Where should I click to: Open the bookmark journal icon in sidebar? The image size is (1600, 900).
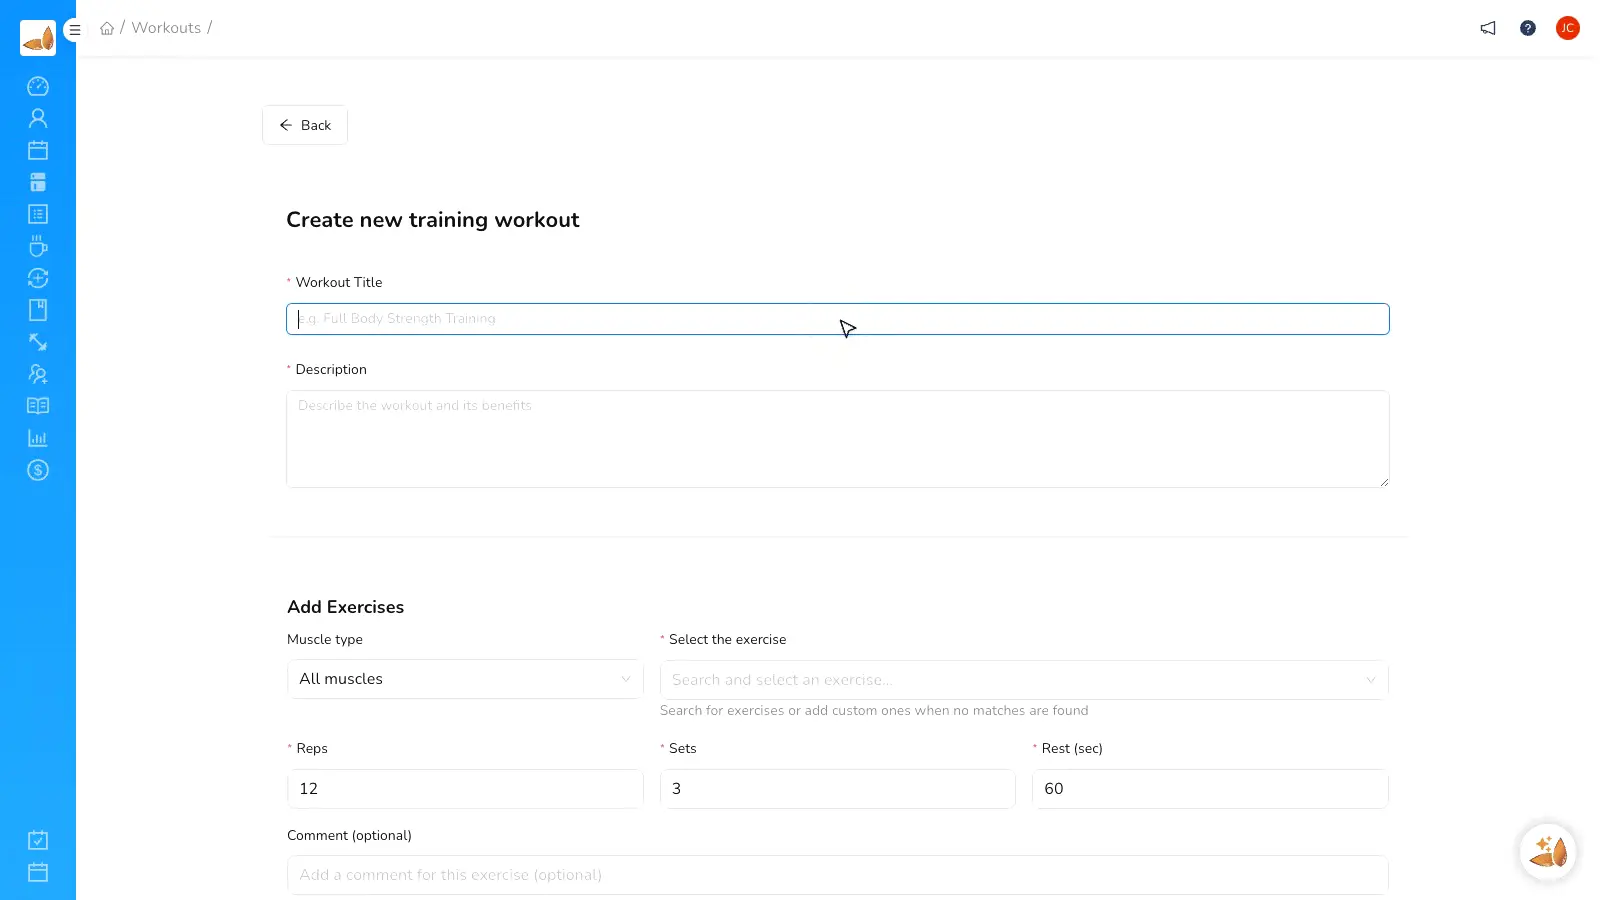(x=38, y=310)
